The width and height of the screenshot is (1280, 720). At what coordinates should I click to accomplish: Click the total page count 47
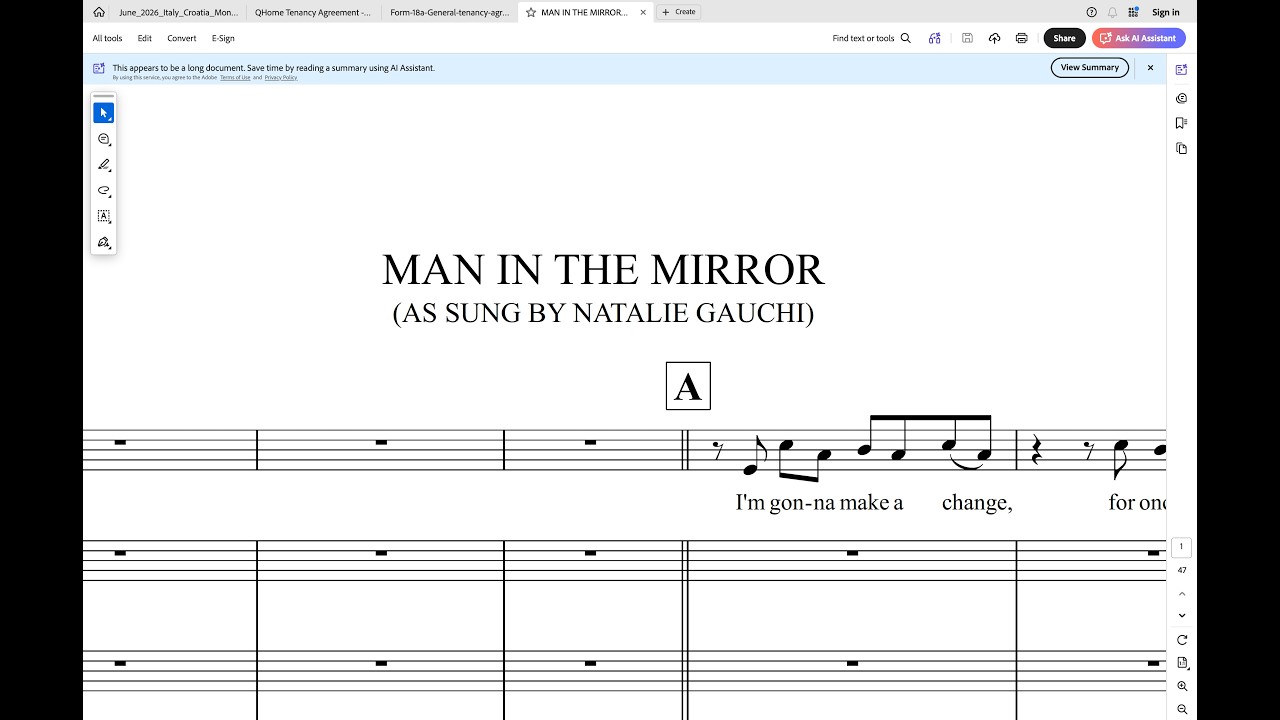[x=1182, y=570]
